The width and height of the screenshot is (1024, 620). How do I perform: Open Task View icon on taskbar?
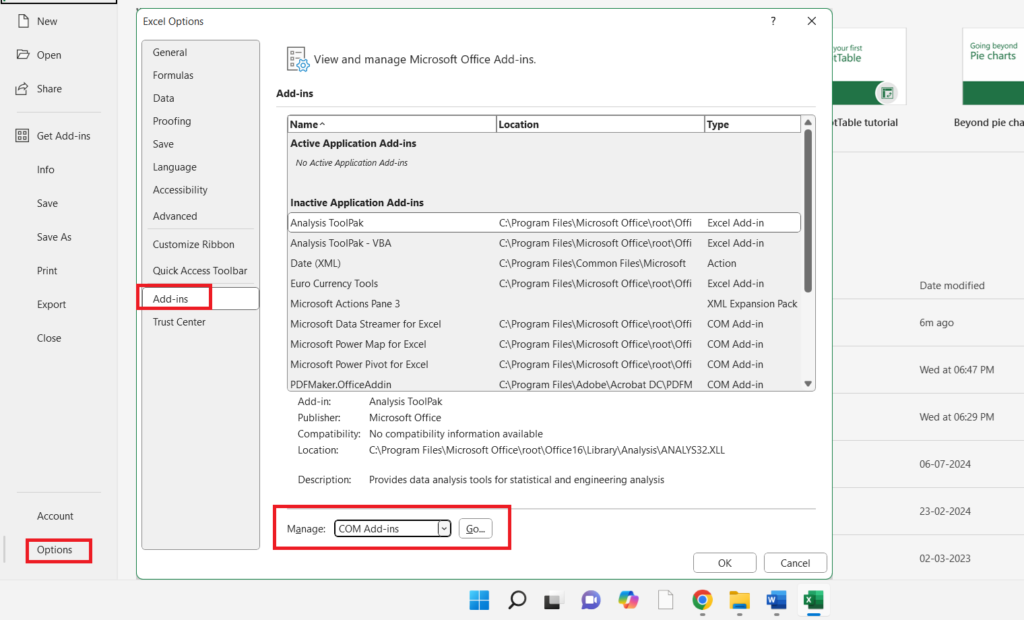tap(553, 600)
